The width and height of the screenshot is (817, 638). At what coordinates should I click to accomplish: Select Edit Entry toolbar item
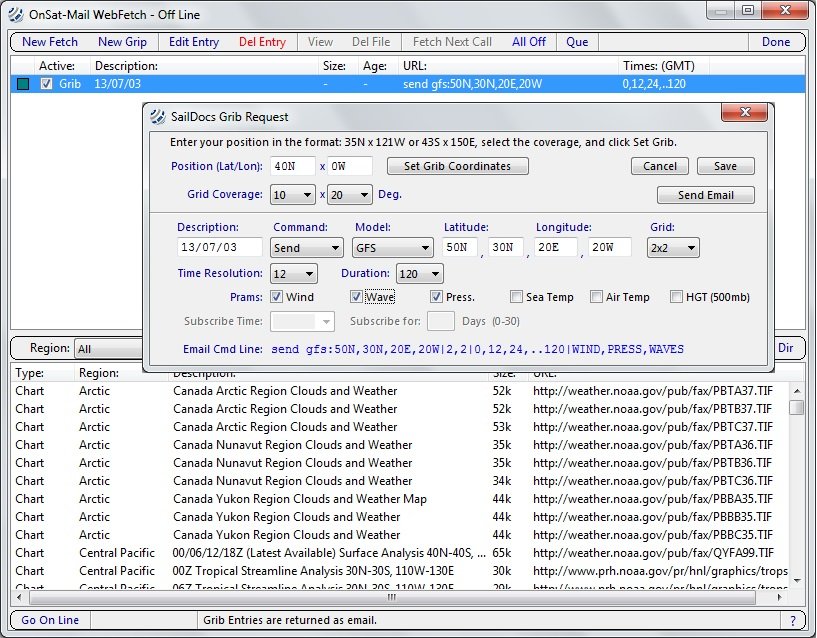pos(194,42)
